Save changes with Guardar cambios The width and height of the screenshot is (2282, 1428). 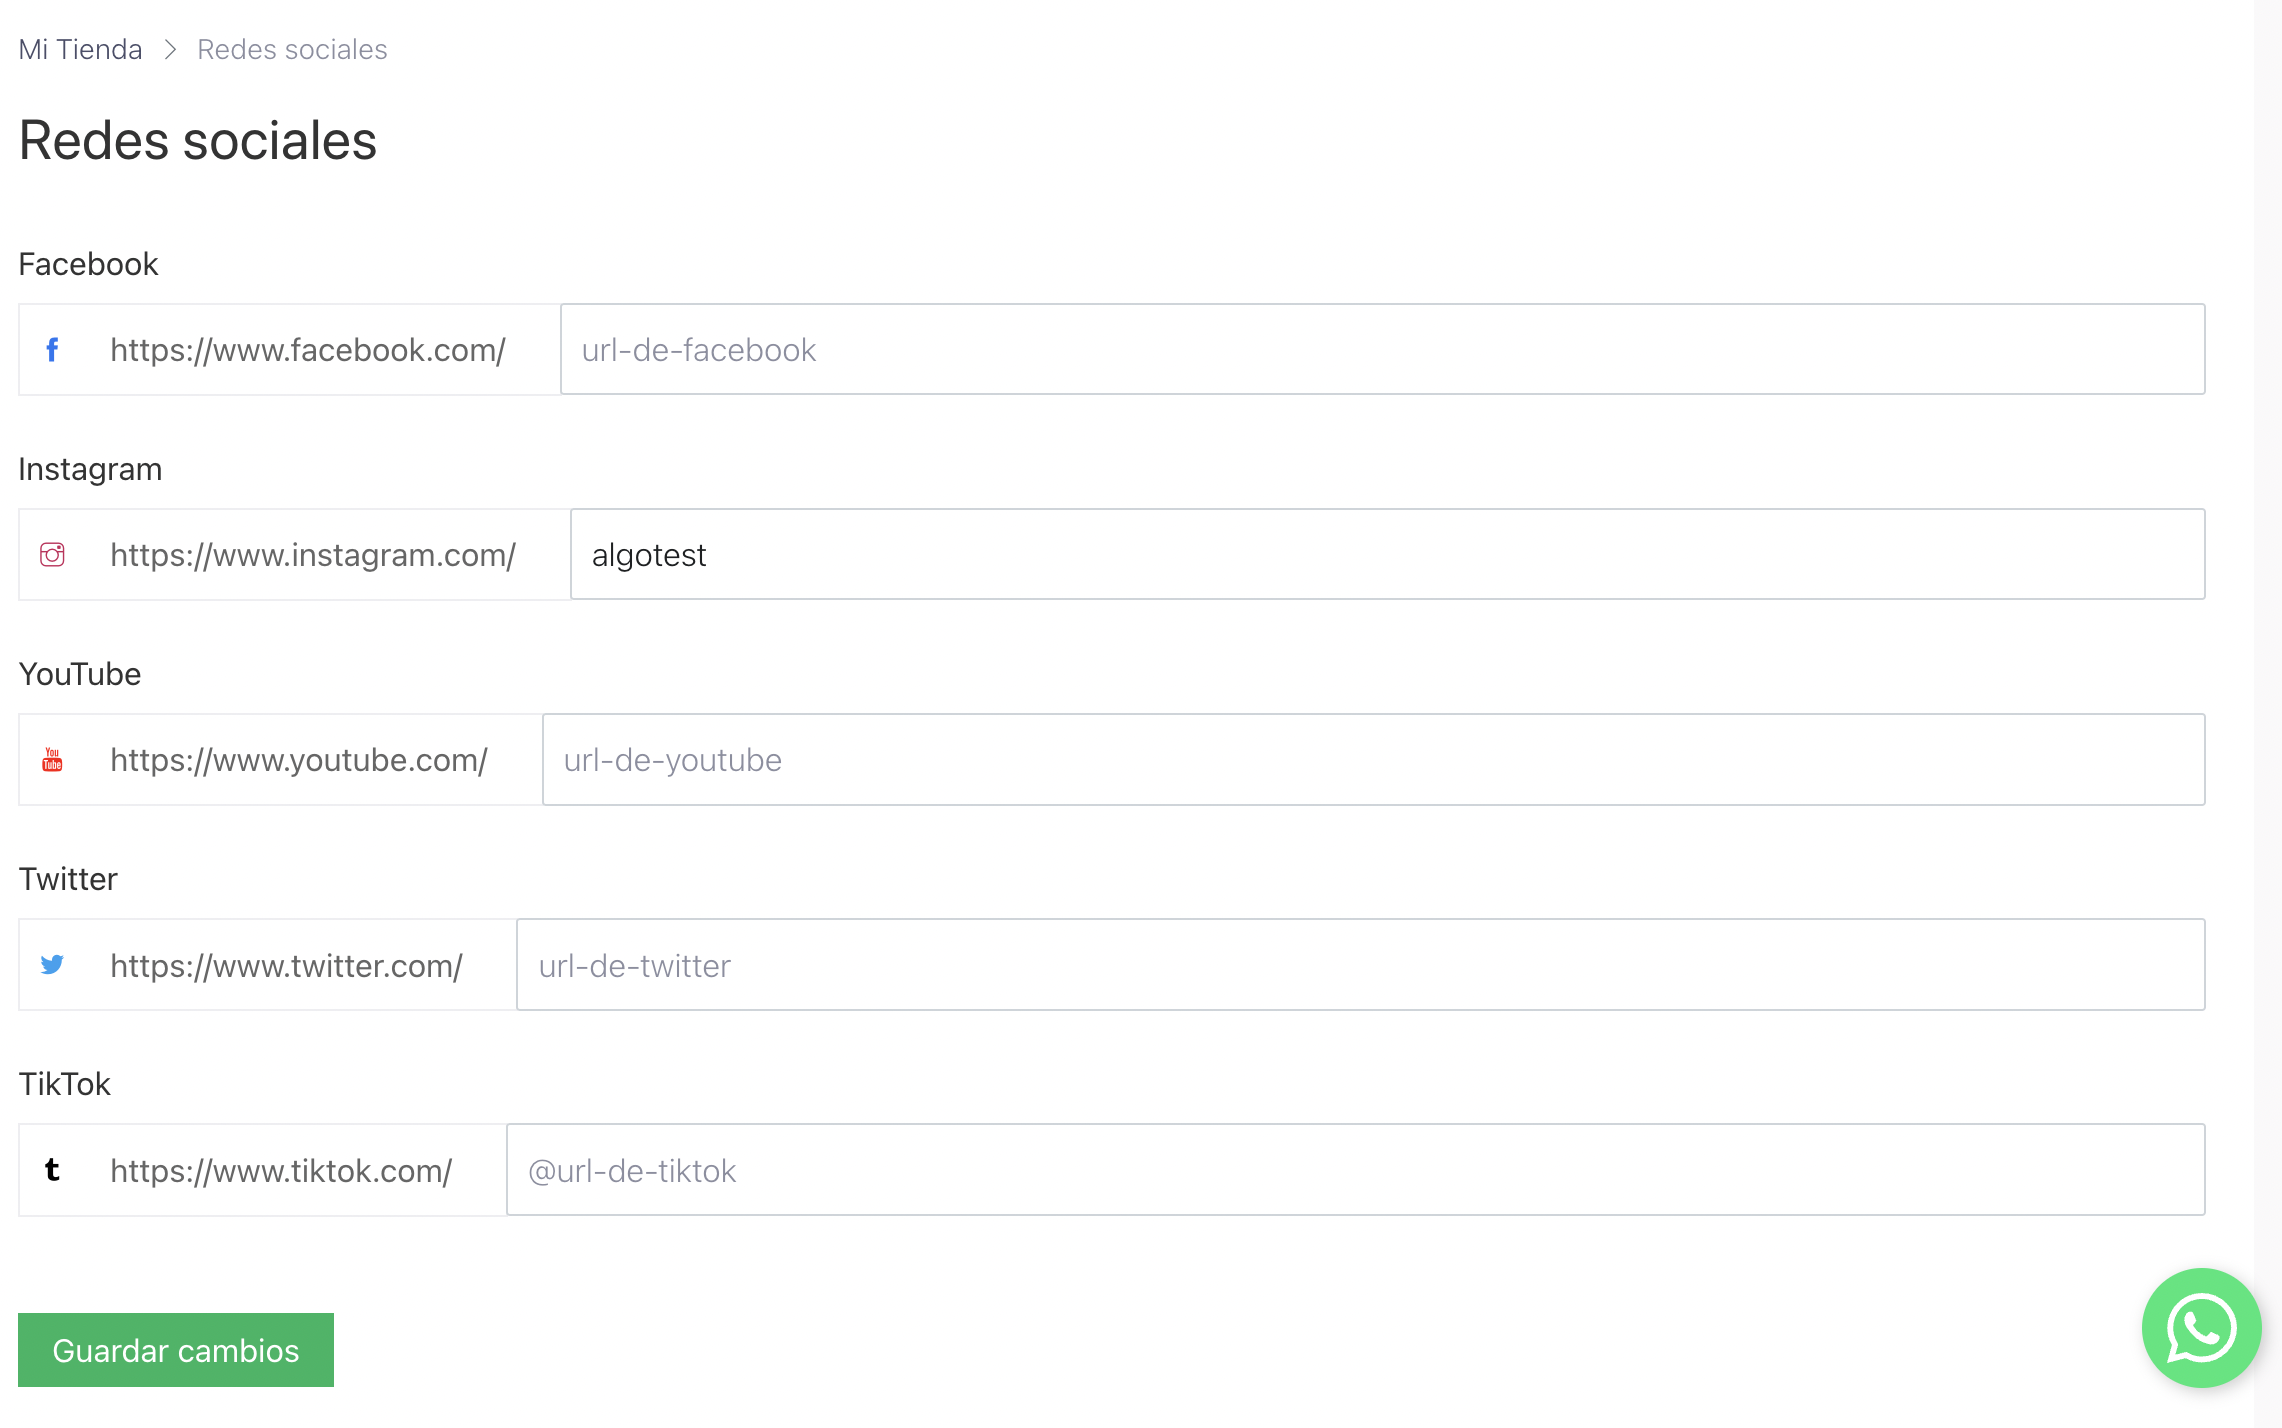(176, 1350)
